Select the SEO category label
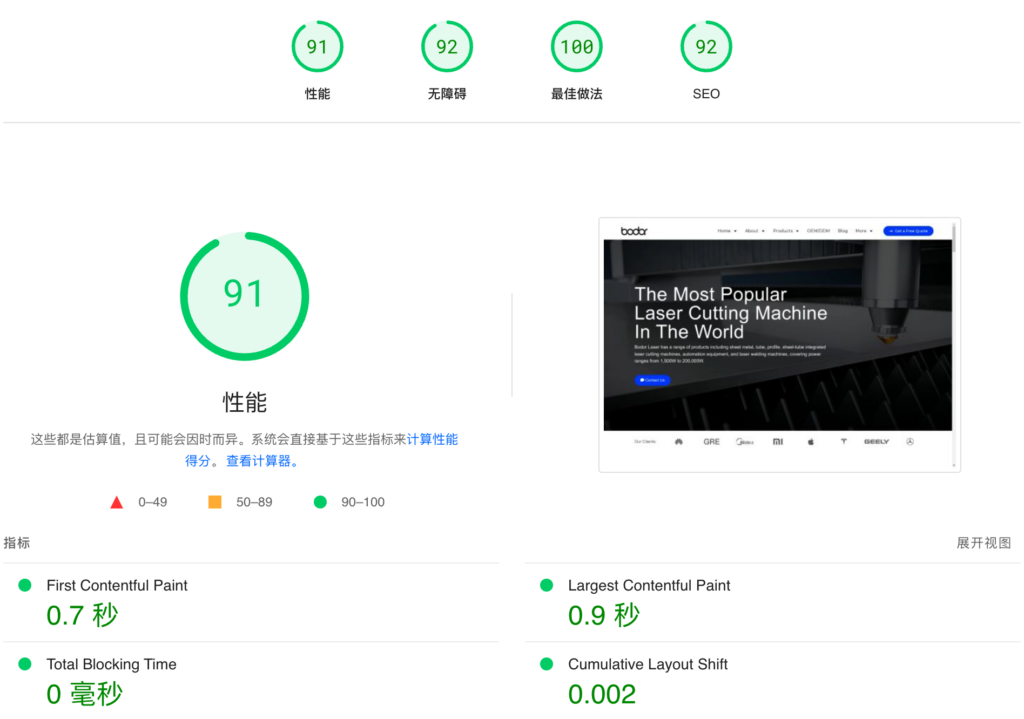 [x=706, y=94]
